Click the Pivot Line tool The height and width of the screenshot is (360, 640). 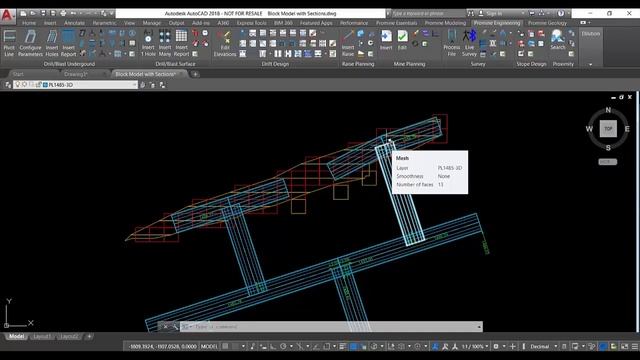click(x=9, y=43)
